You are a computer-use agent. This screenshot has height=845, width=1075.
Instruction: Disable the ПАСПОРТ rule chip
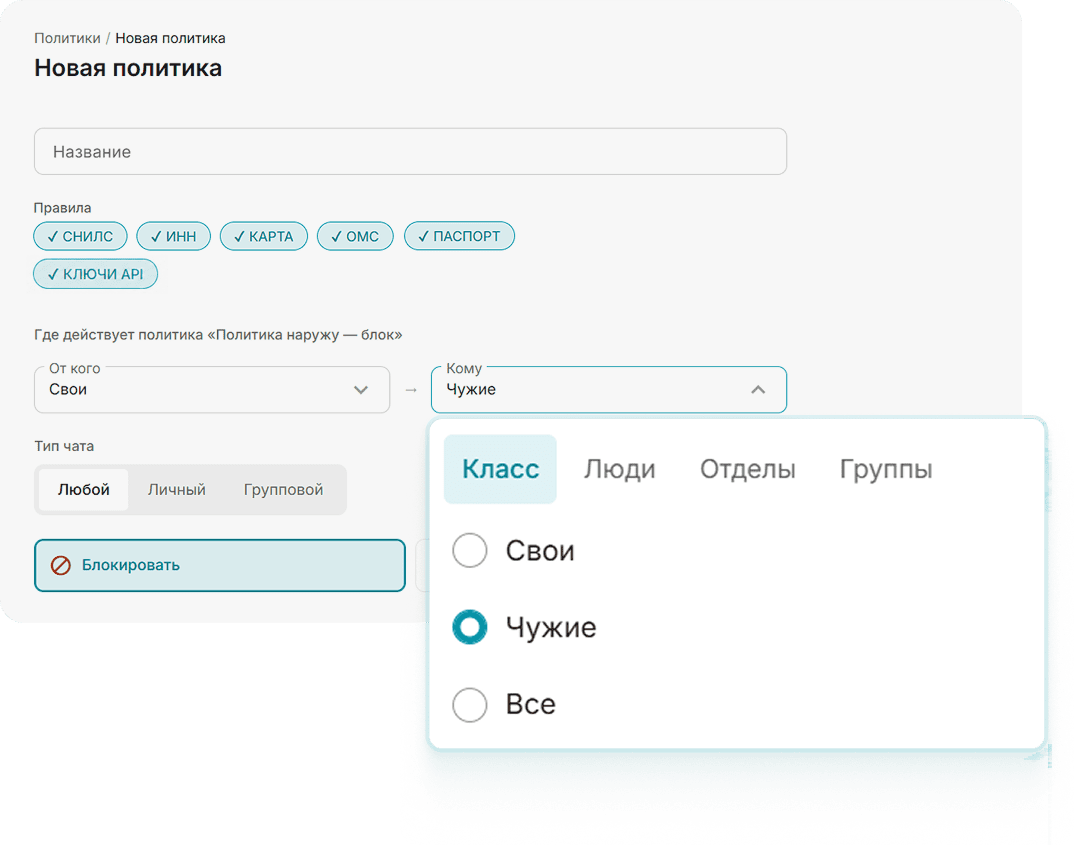[459, 236]
